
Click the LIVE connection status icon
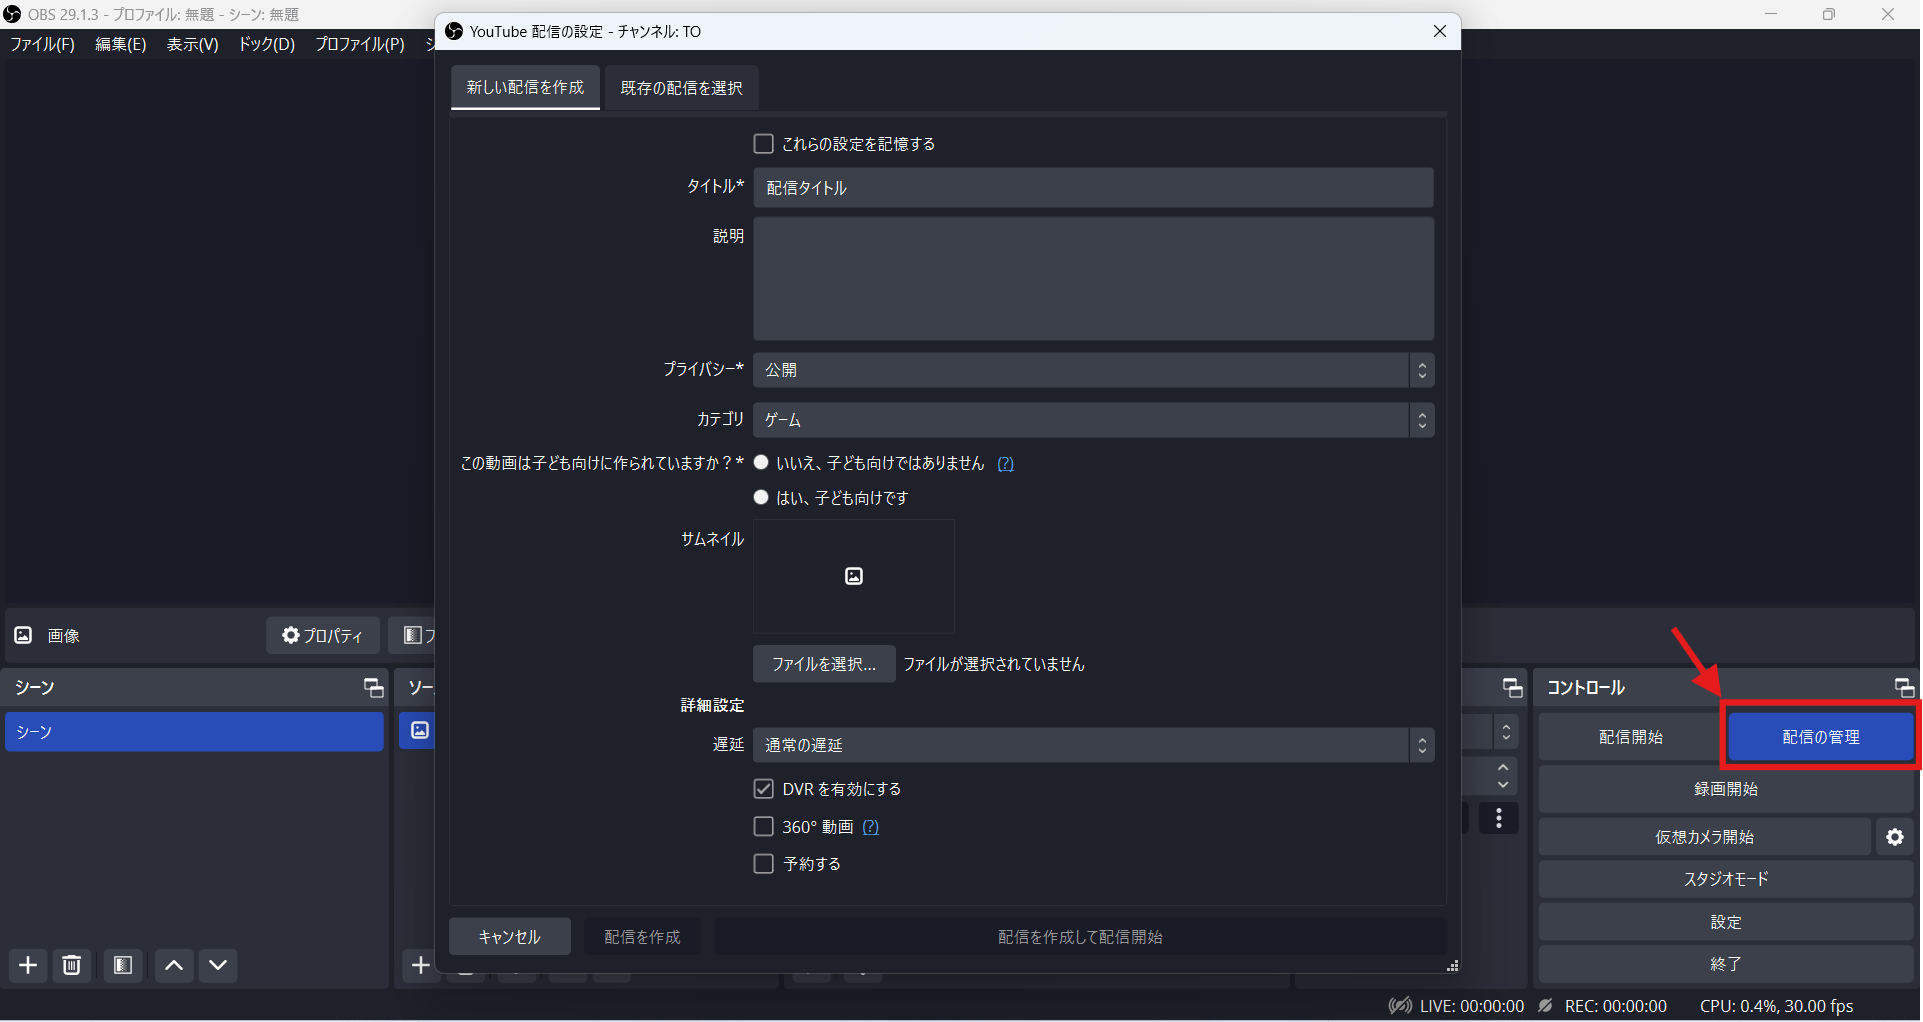[1401, 1006]
